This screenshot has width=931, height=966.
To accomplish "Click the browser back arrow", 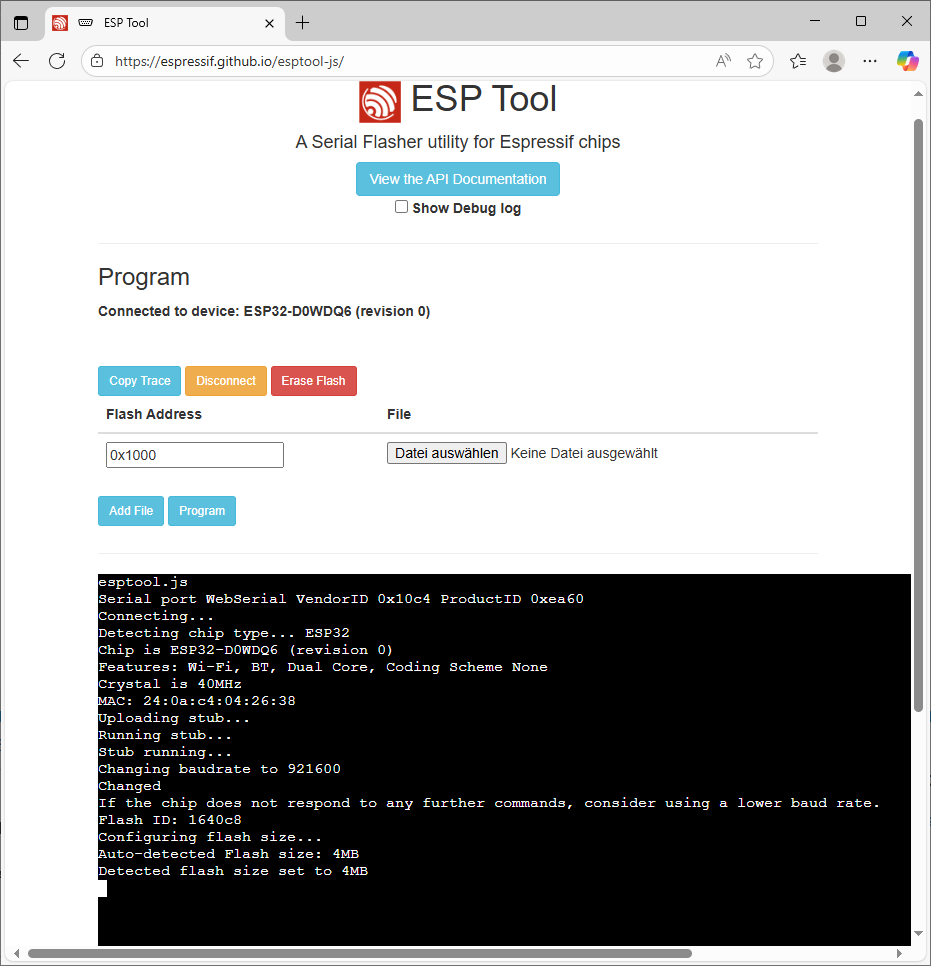I will 21,61.
